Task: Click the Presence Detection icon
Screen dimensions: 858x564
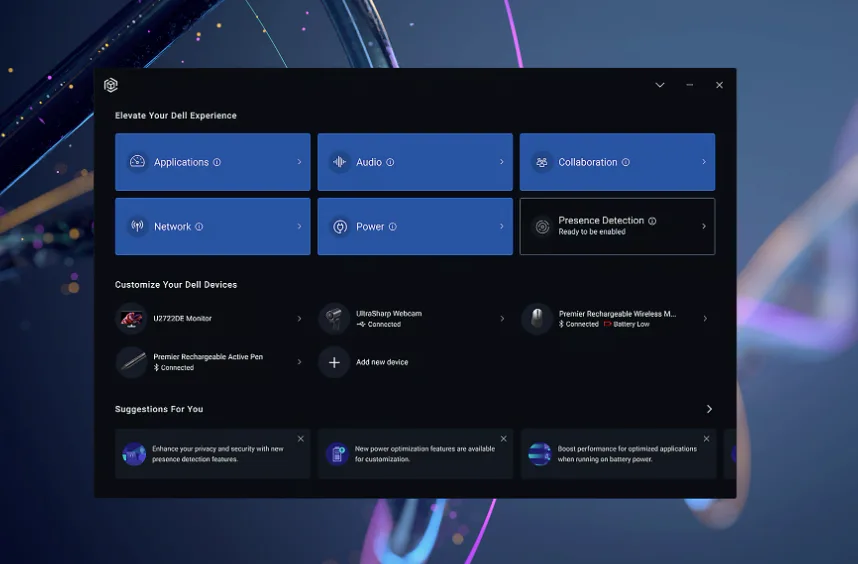Action: [x=542, y=227]
